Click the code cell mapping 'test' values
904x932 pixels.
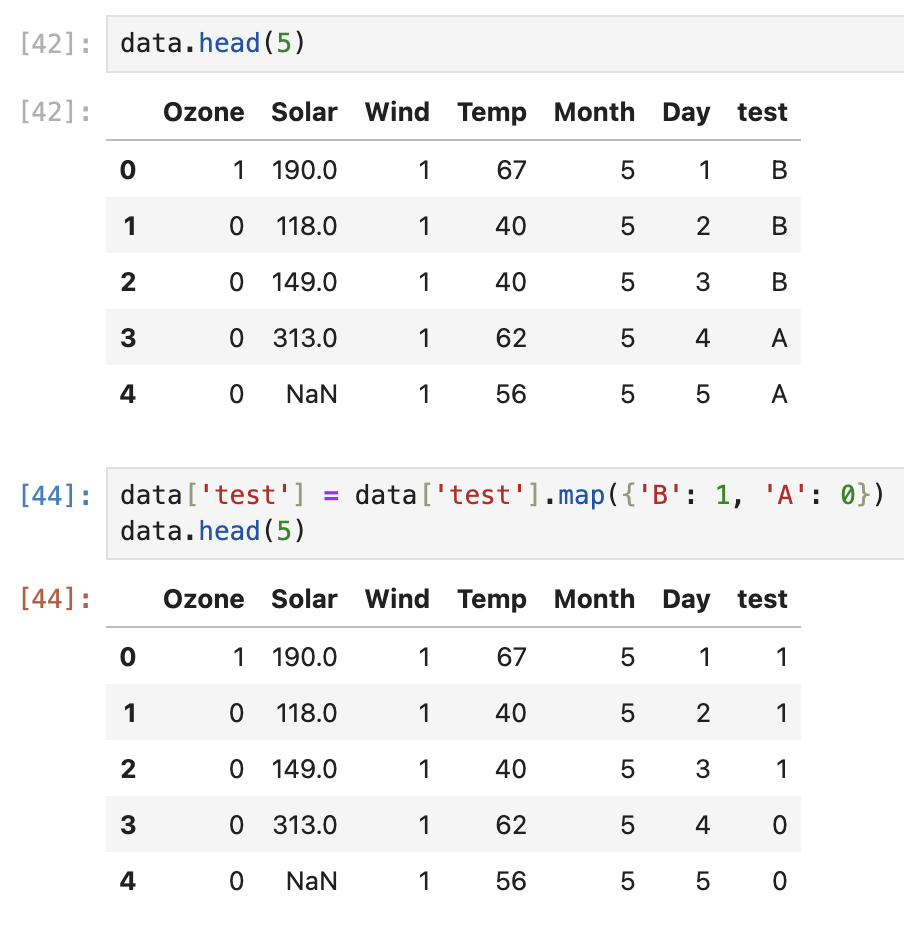[x=505, y=514]
